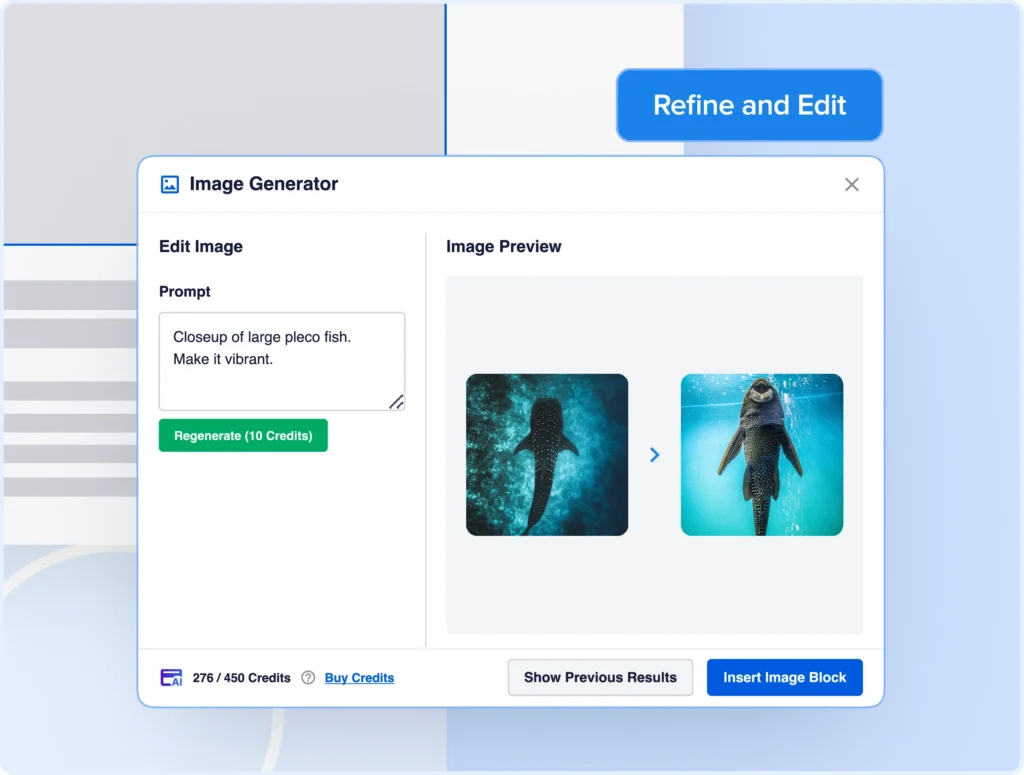This screenshot has height=775, width=1024.
Task: Click the Refine and Edit banner button
Action: [x=749, y=105]
